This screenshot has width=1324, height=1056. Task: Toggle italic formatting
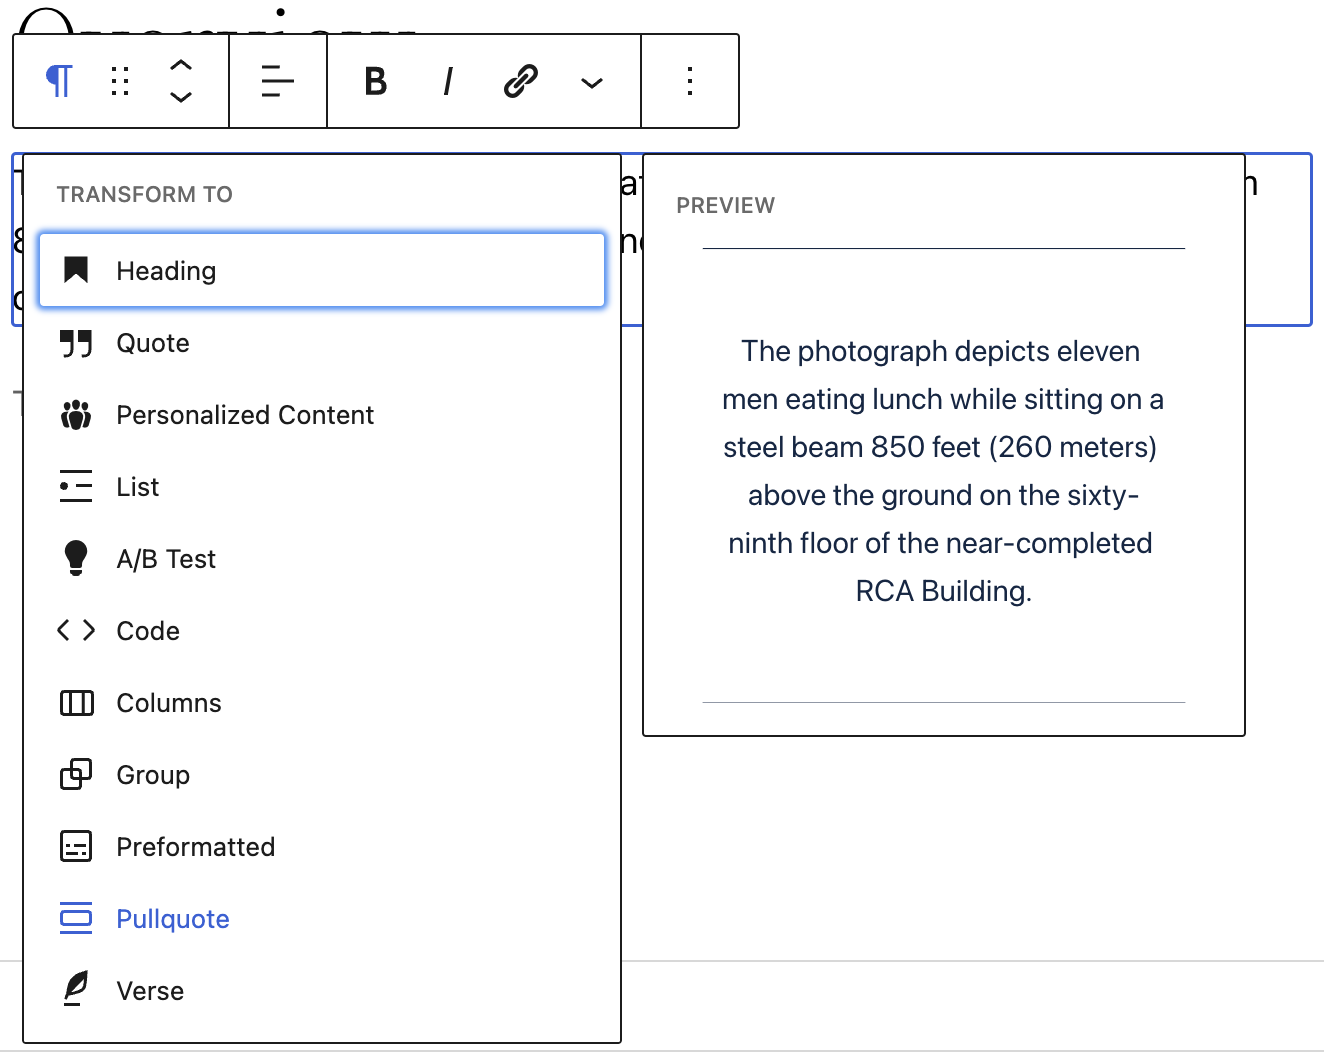click(x=447, y=81)
